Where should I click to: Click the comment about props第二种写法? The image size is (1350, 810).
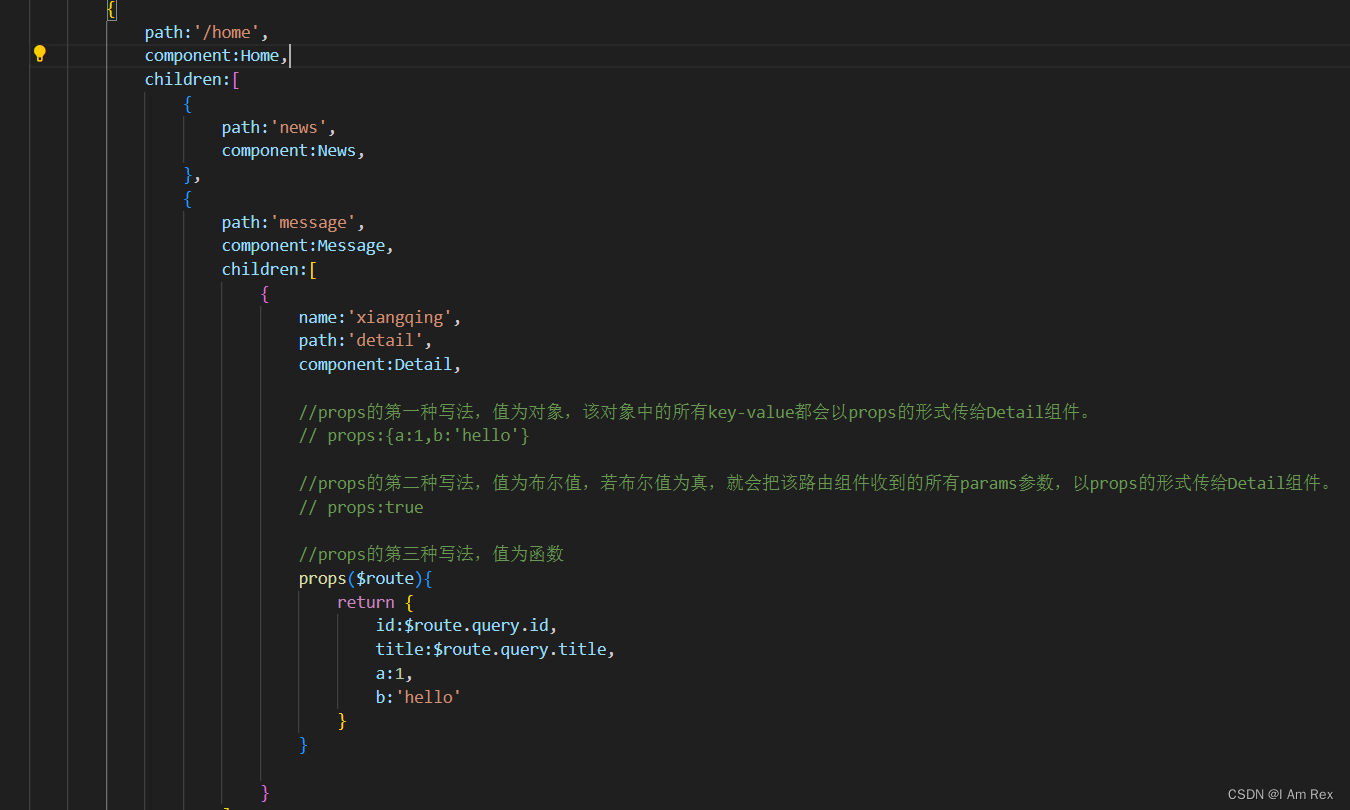point(817,484)
